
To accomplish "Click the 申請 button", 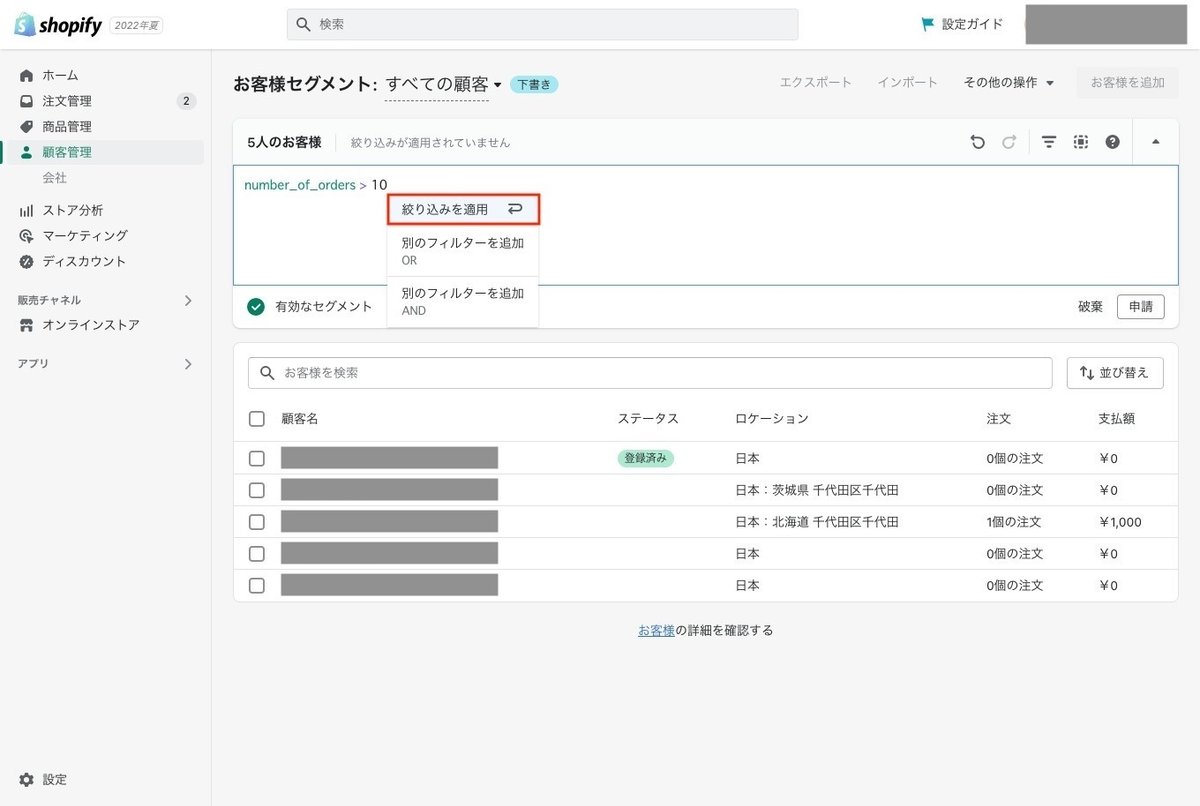I will pos(1141,307).
